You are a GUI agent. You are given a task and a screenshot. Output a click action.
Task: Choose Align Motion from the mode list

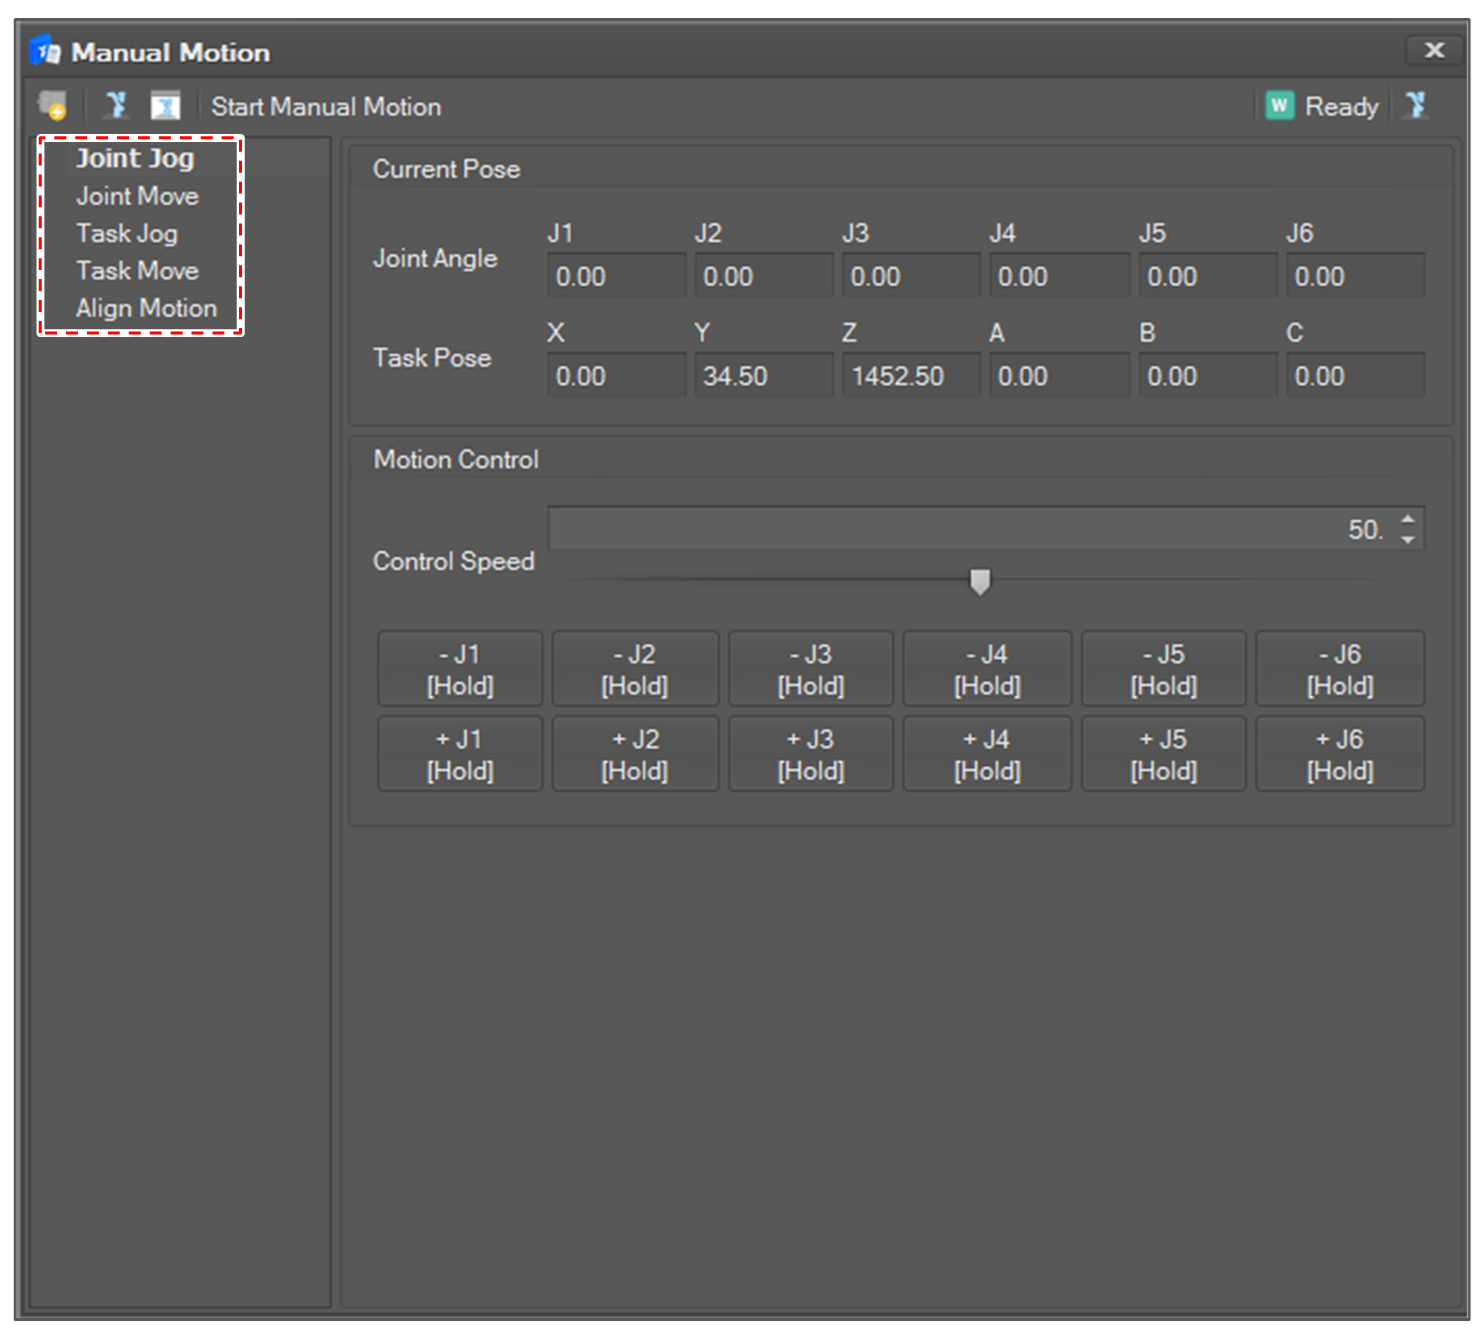click(146, 308)
